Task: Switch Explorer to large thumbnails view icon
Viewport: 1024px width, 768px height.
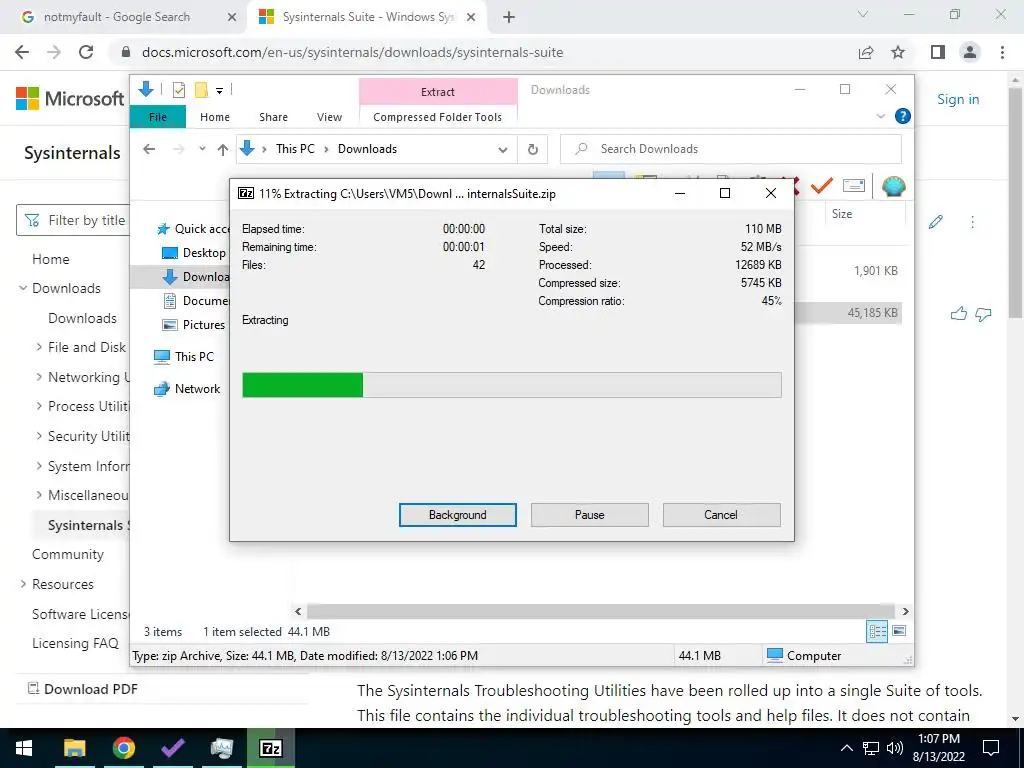Action: (899, 631)
